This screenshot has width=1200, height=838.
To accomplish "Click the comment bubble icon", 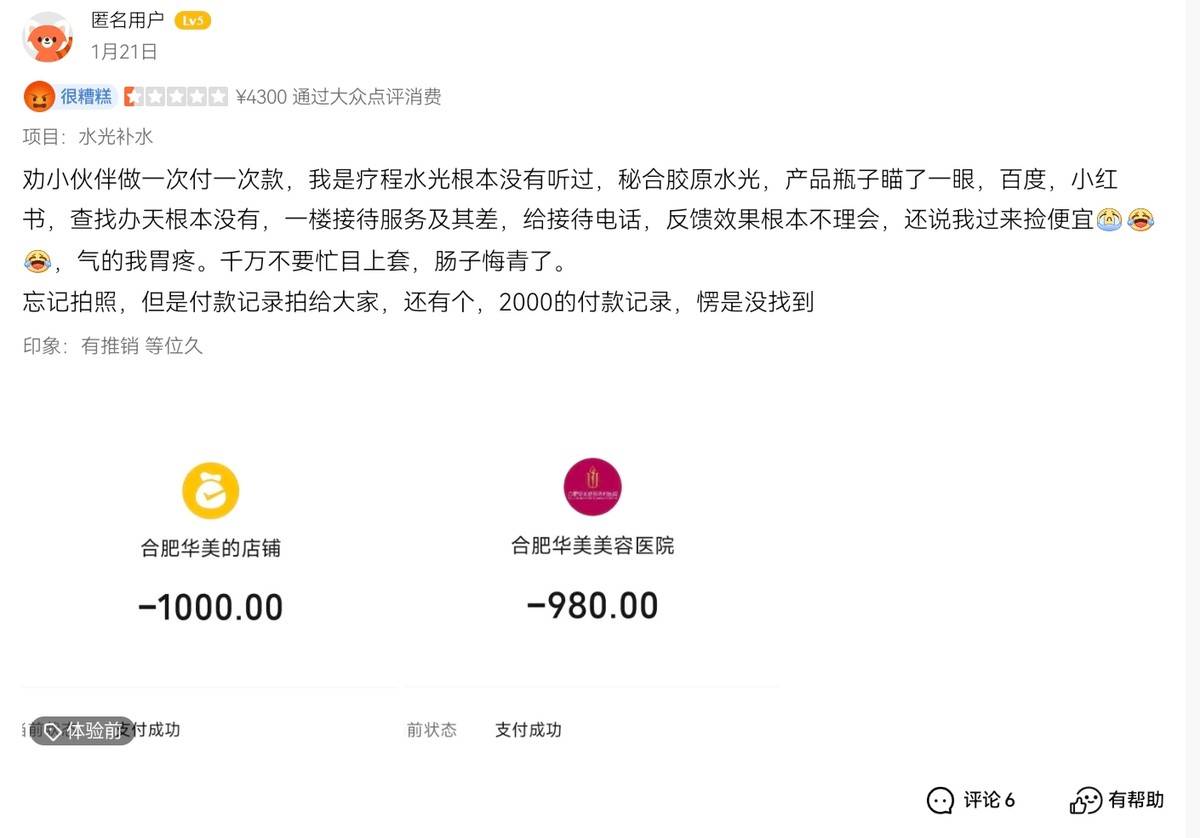I will point(940,800).
